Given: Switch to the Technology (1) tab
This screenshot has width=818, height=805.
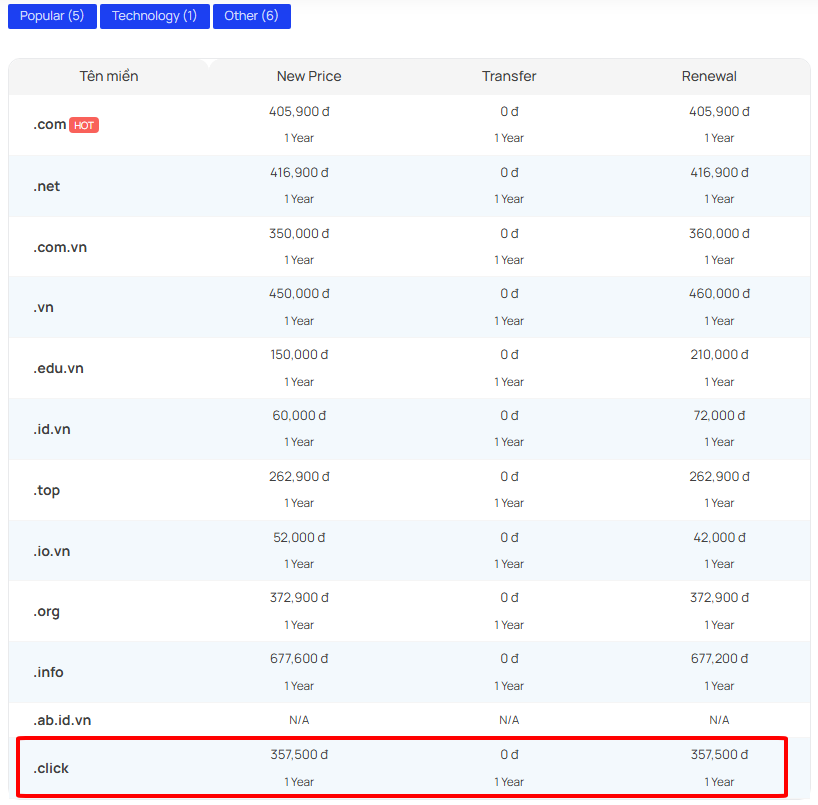Looking at the screenshot, I should pyautogui.click(x=154, y=16).
